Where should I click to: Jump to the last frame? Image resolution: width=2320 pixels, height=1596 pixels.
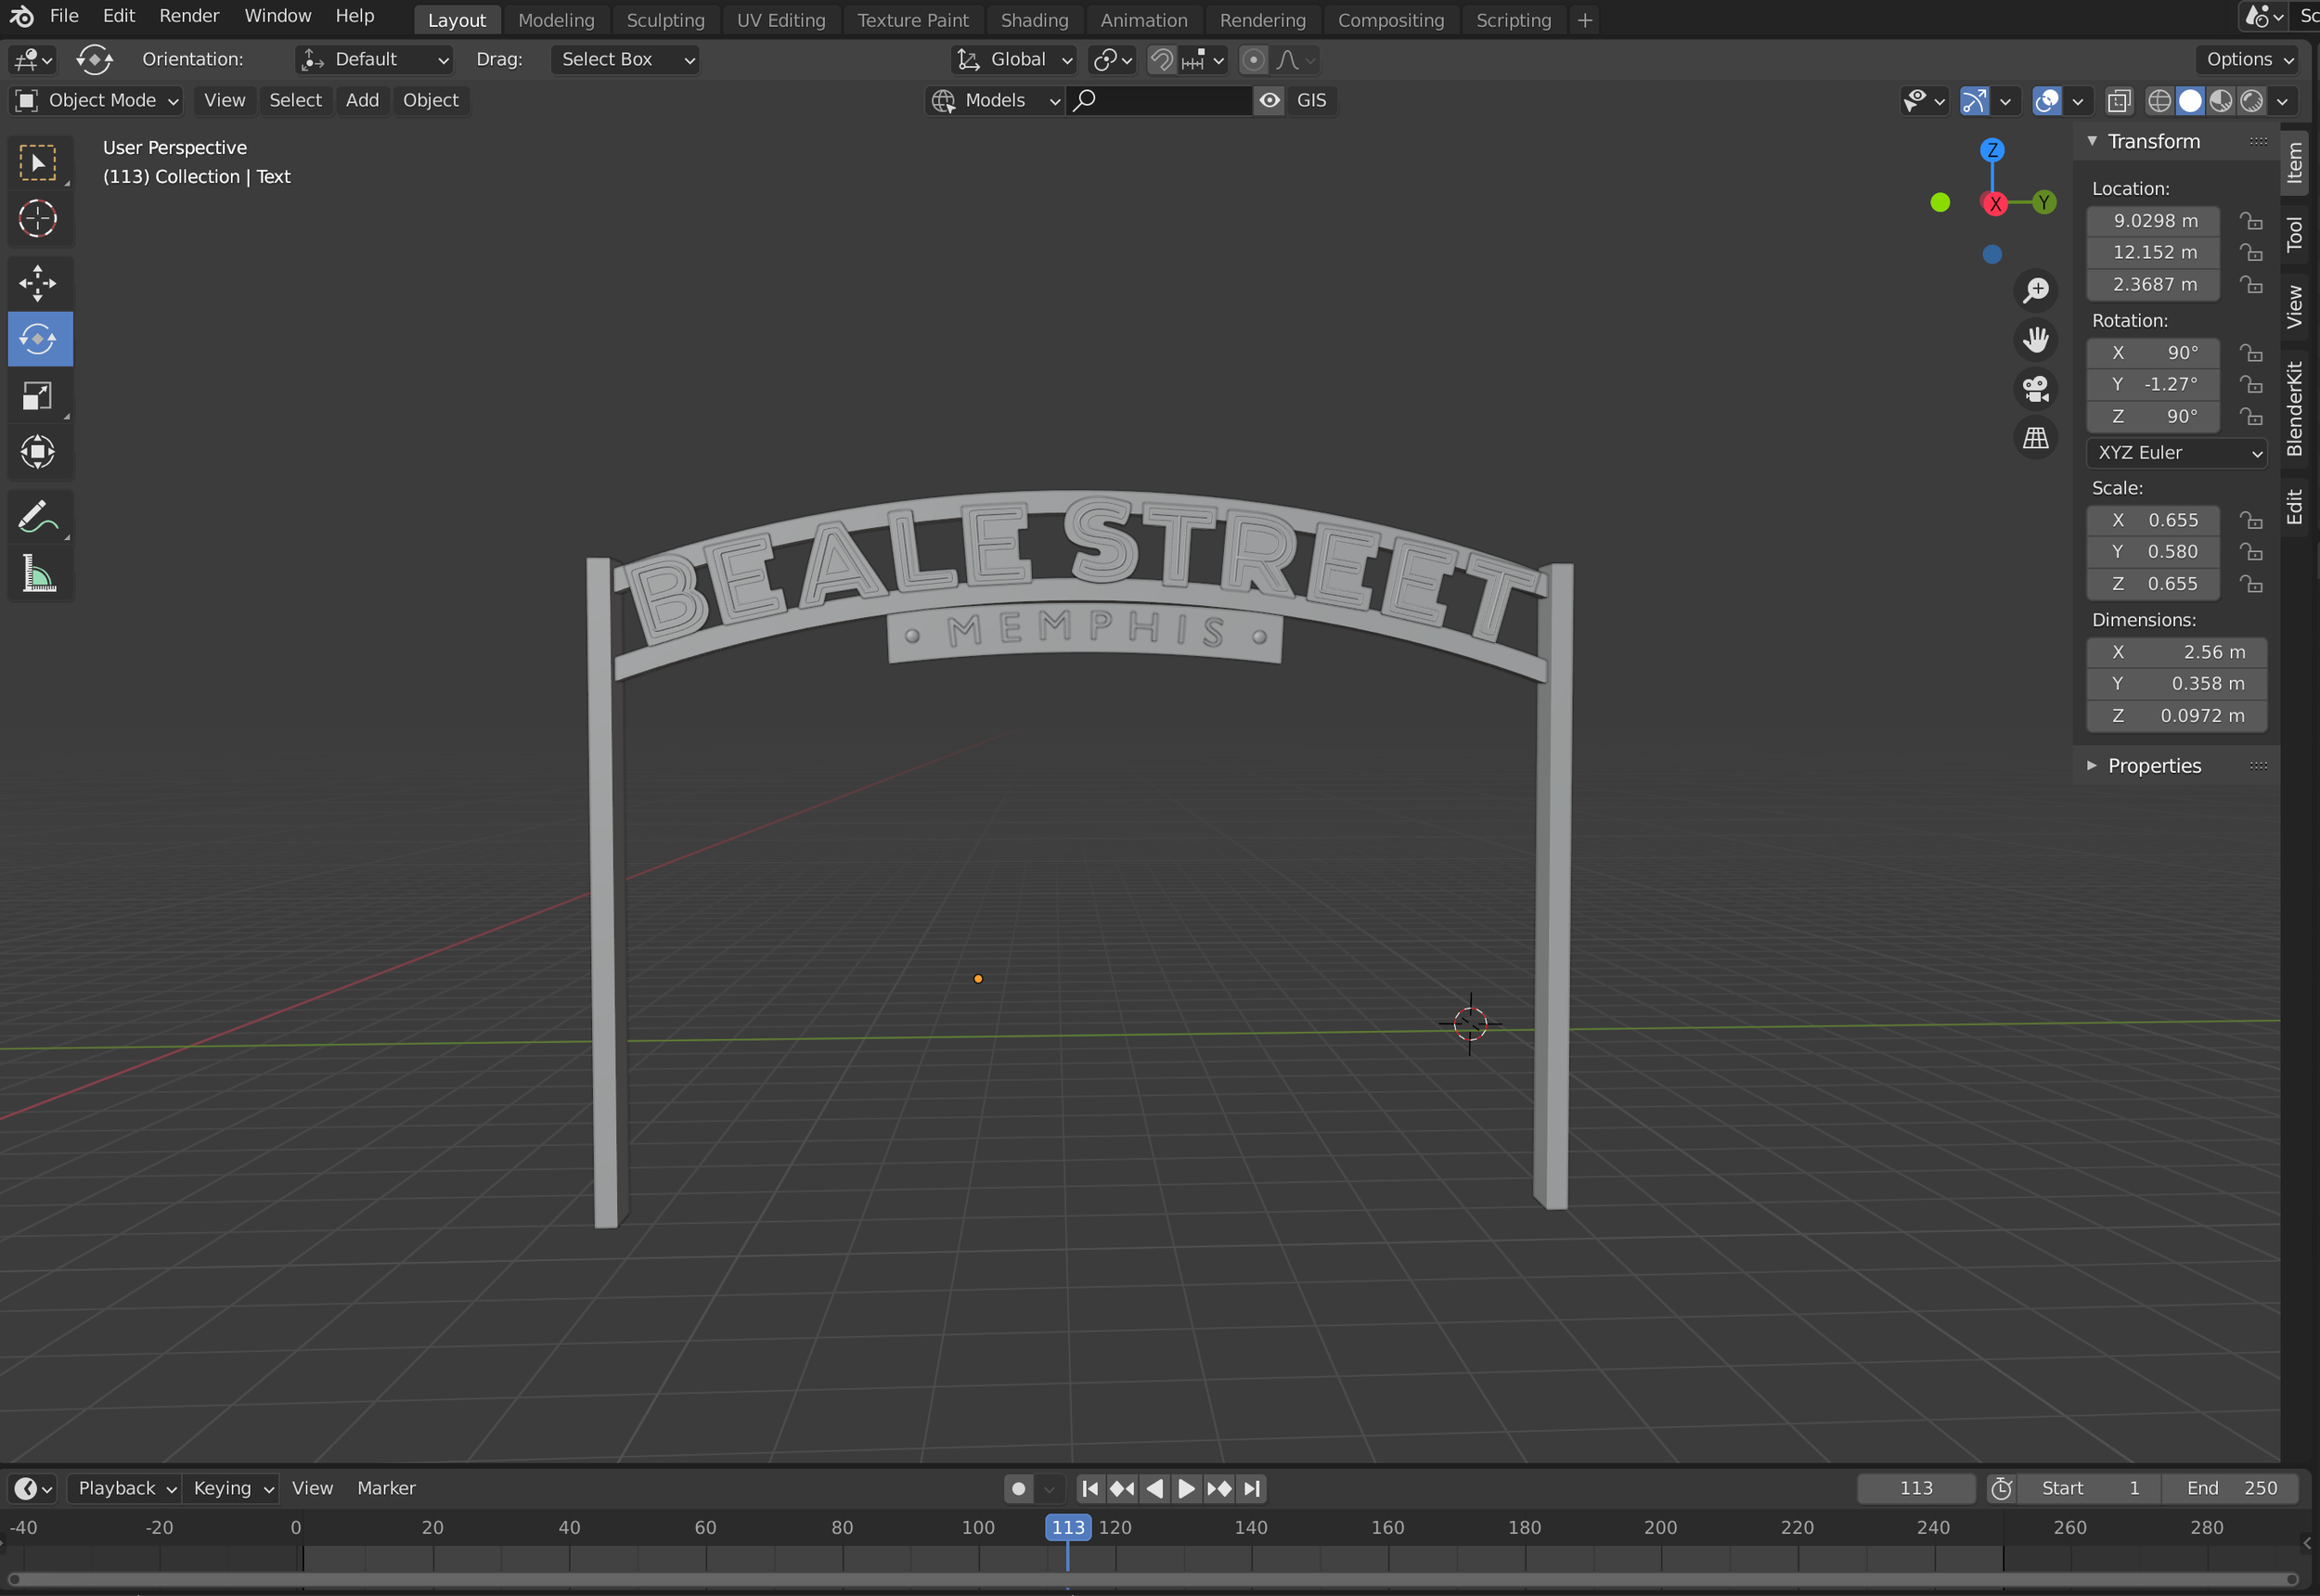pyautogui.click(x=1252, y=1488)
